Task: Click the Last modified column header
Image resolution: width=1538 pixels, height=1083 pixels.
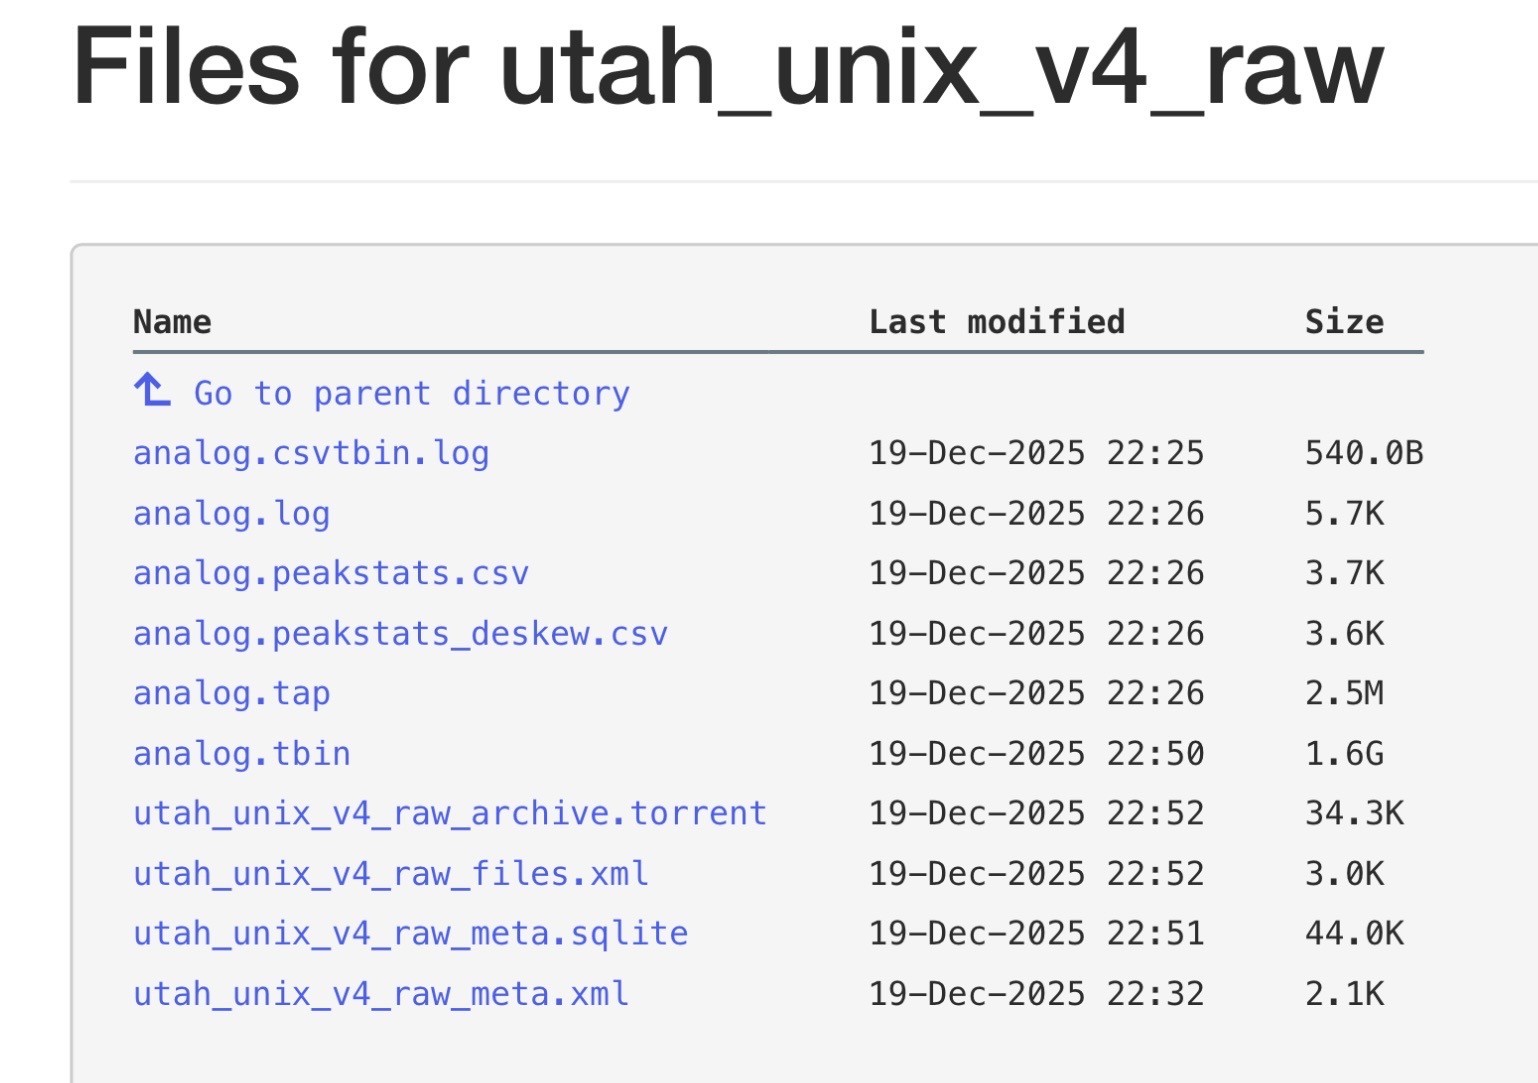Action: point(997,322)
